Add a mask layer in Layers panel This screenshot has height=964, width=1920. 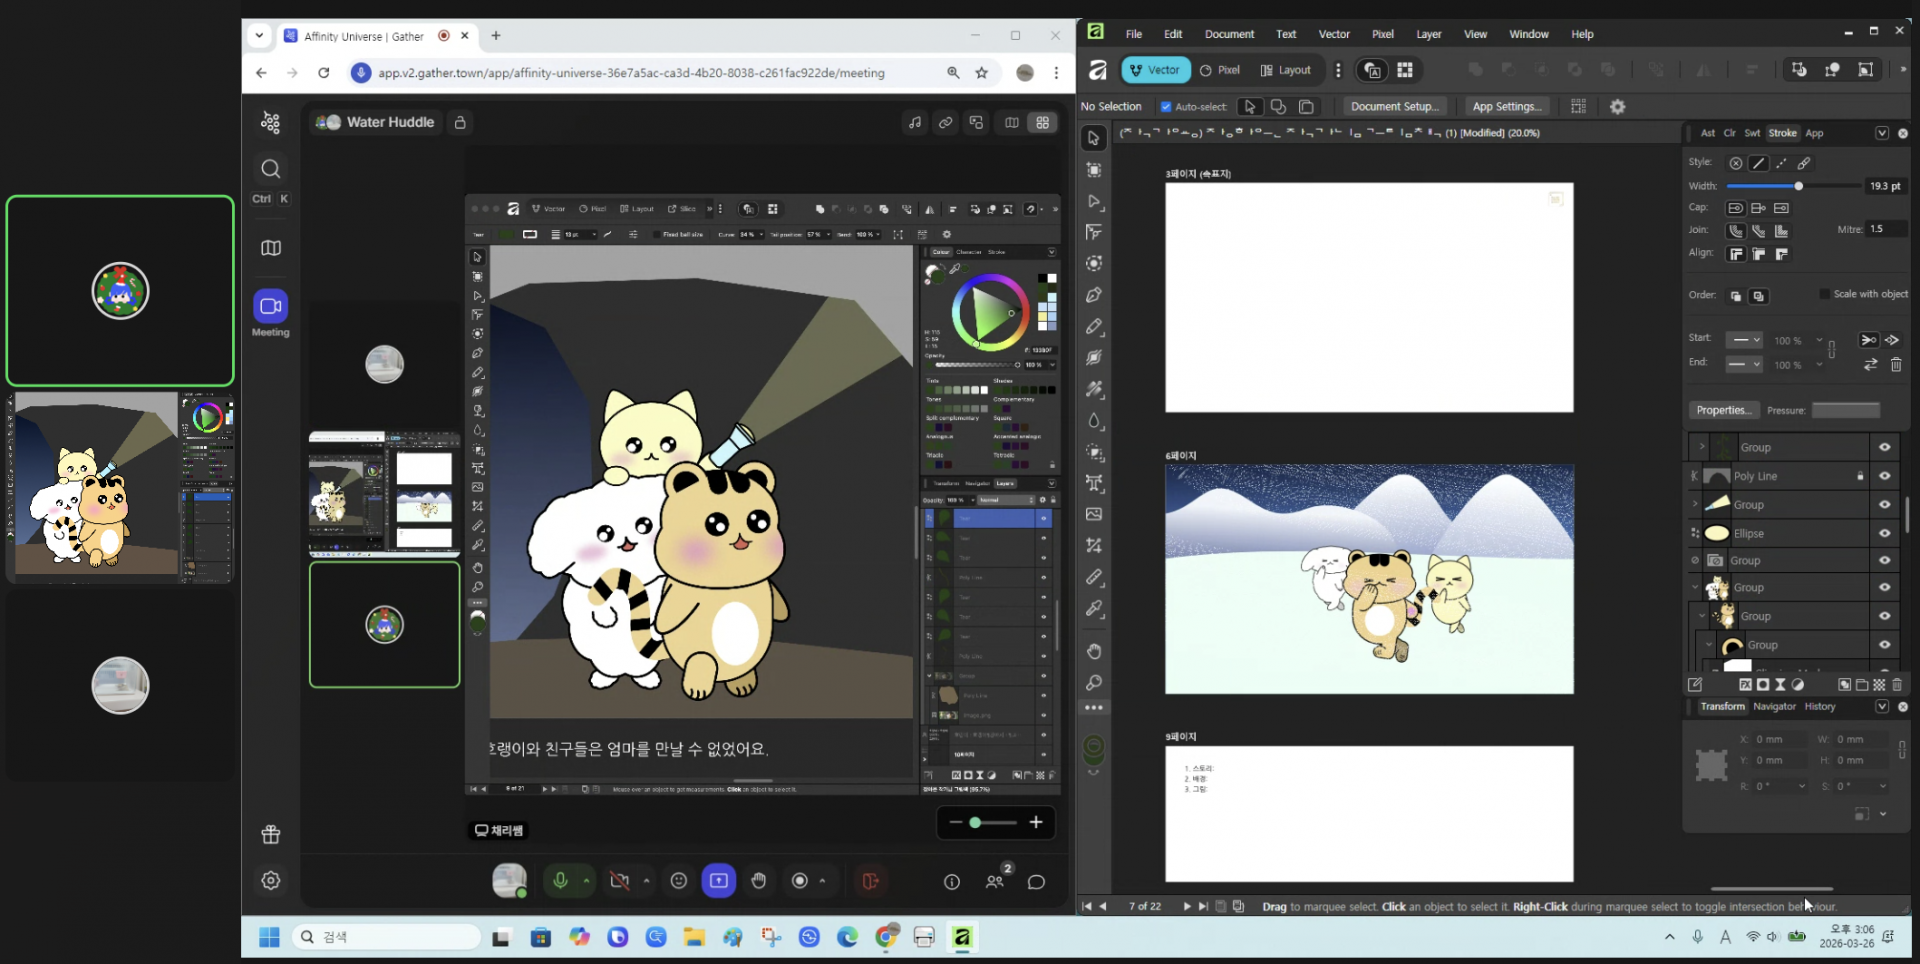(1763, 685)
